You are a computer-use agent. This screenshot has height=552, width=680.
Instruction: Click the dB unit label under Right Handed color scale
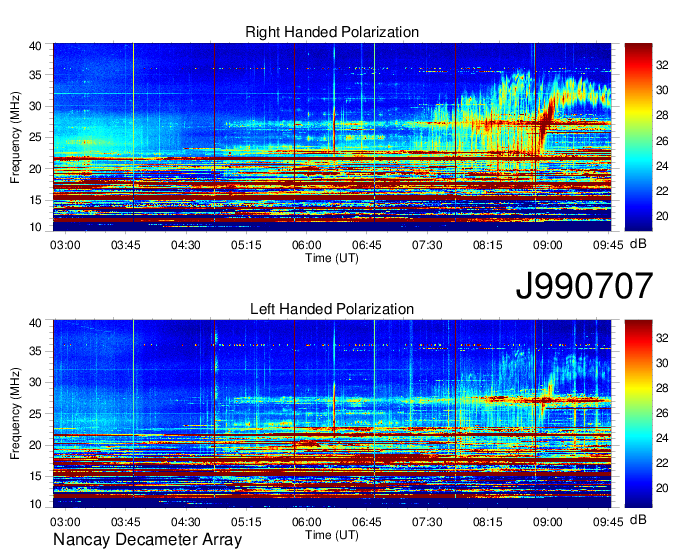coord(638,244)
